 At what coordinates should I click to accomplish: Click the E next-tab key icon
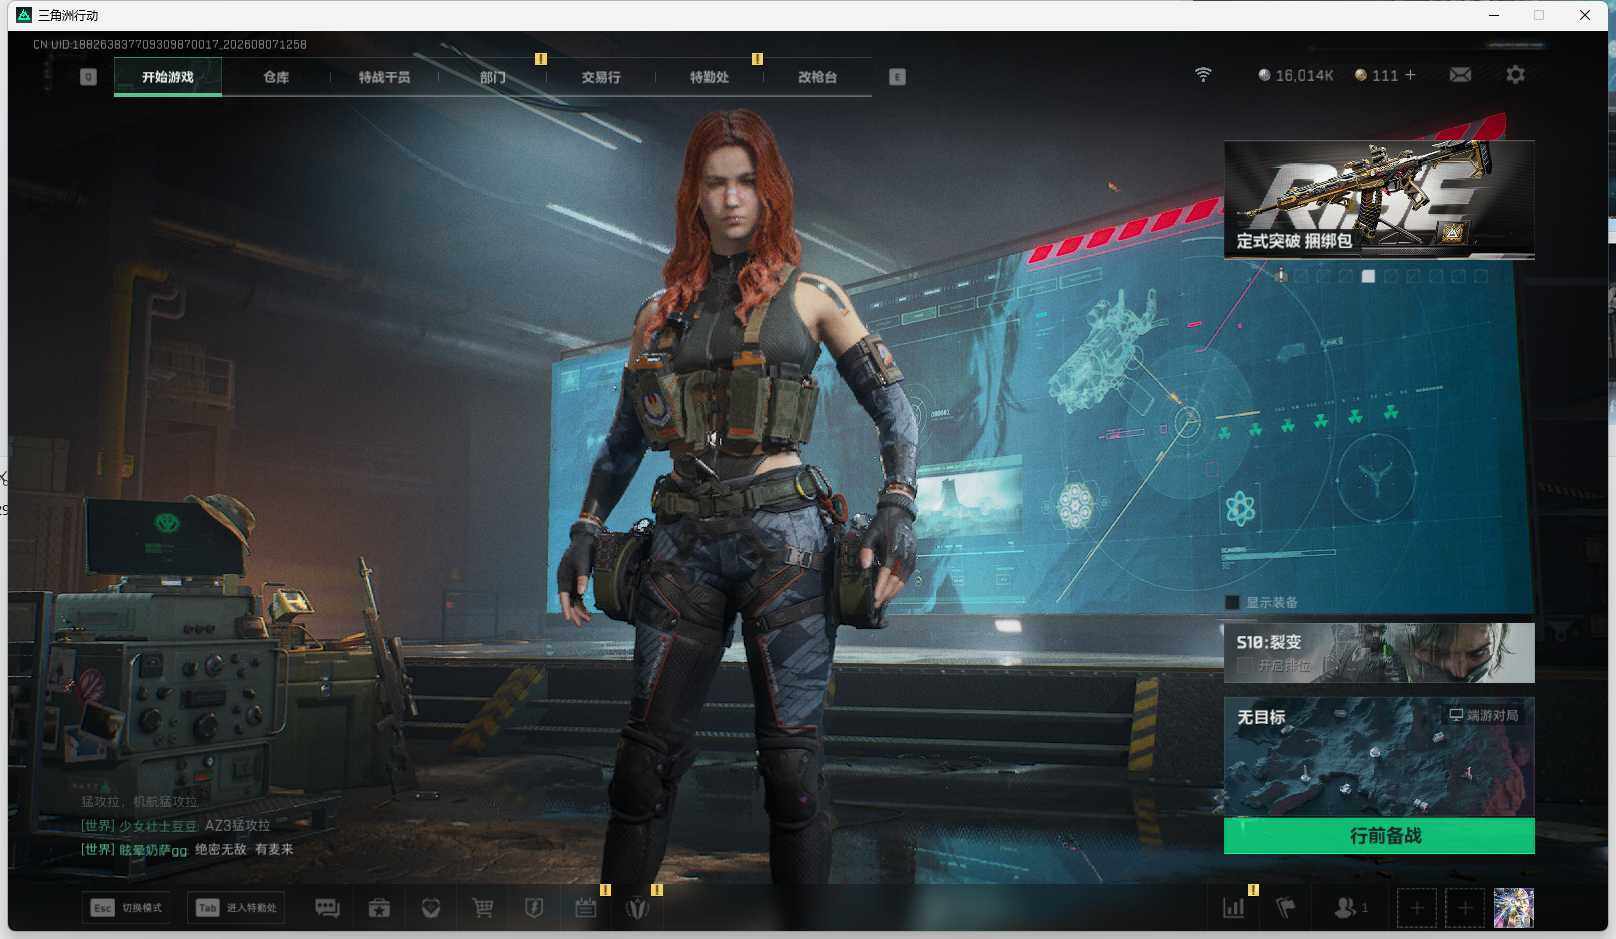click(897, 77)
